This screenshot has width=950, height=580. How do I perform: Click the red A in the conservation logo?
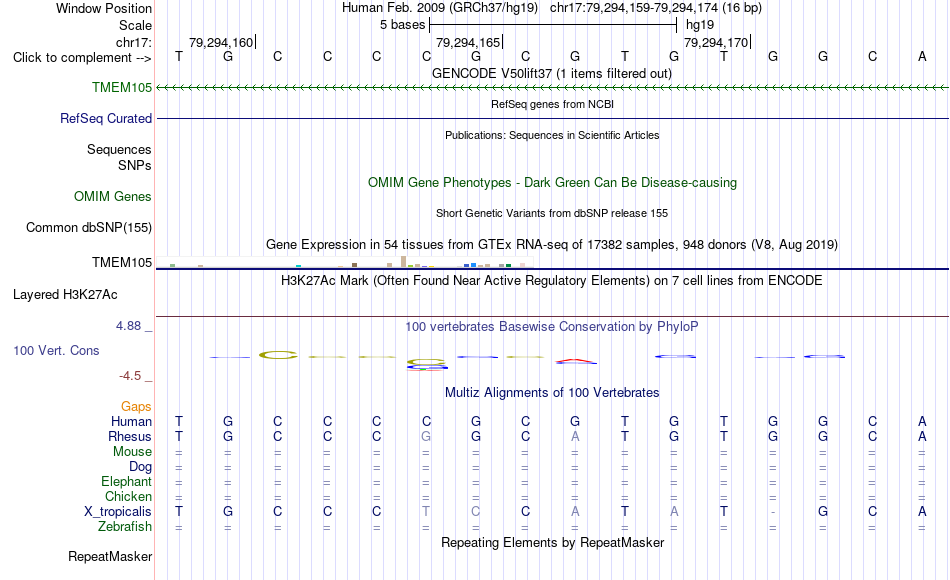[576, 361]
